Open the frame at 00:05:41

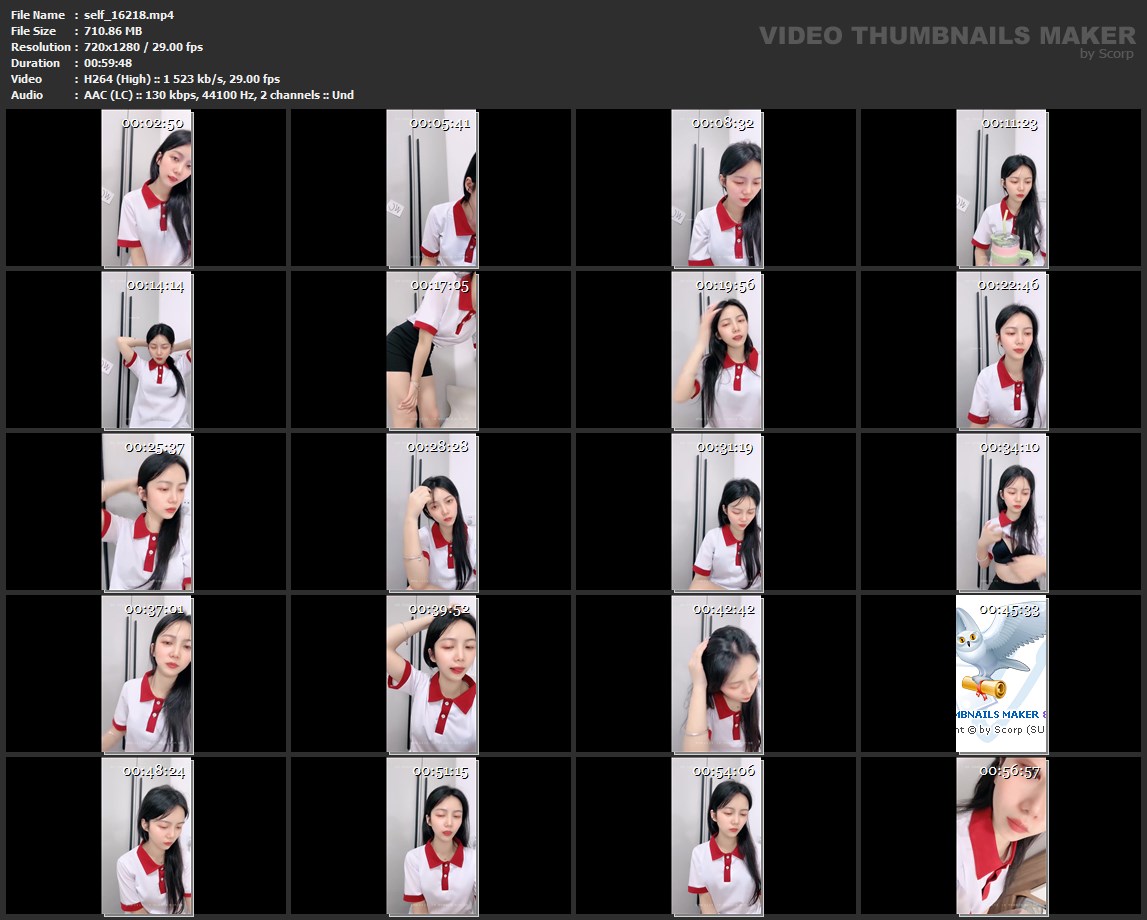431,188
